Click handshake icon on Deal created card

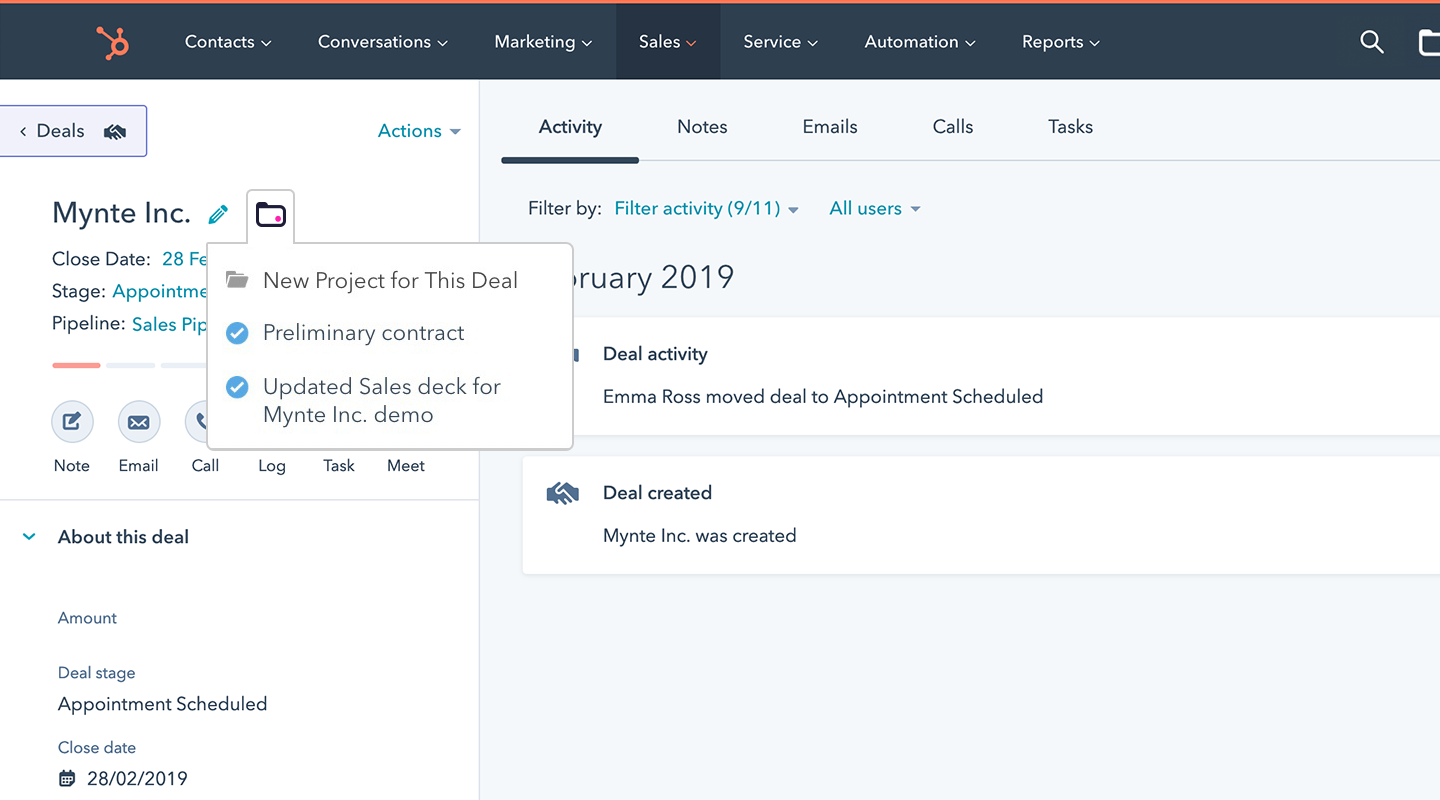(x=563, y=493)
